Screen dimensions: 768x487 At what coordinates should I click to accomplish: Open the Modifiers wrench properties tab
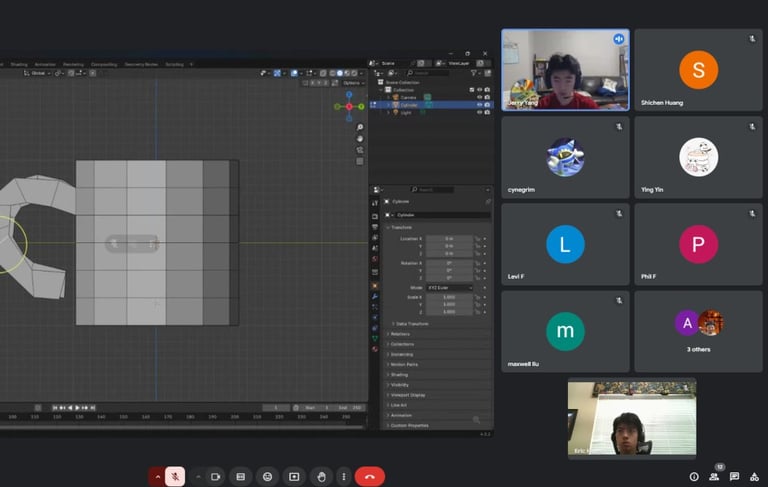pyautogui.click(x=375, y=296)
